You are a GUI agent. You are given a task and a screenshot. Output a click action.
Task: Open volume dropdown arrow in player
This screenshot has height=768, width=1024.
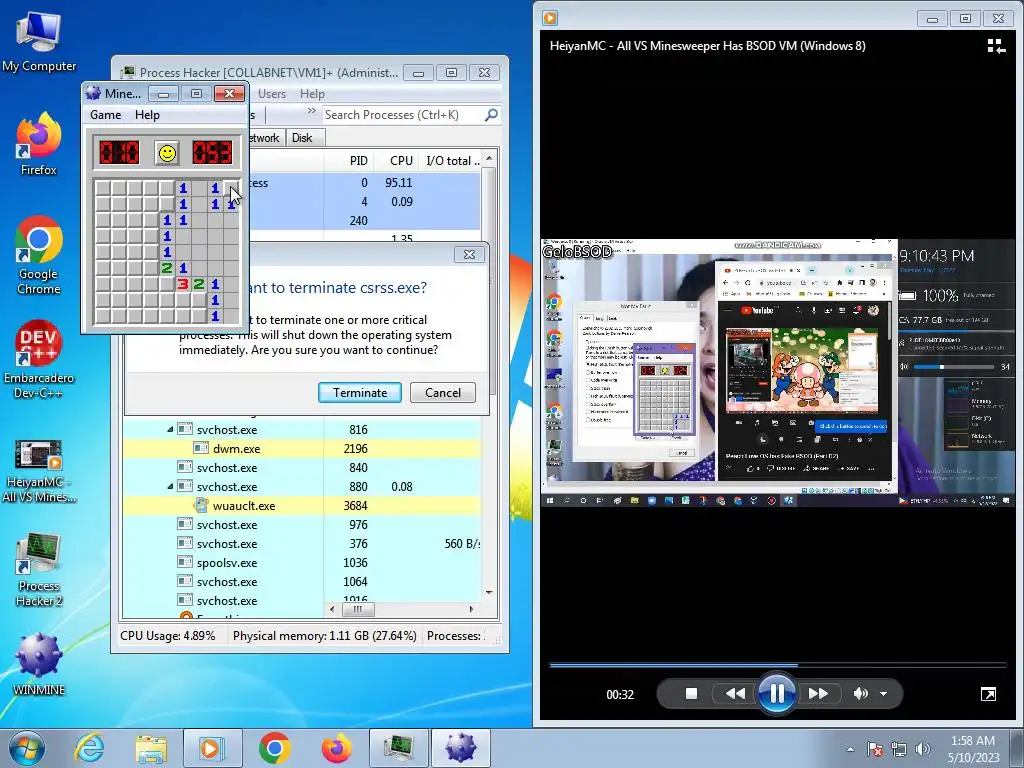click(x=884, y=694)
